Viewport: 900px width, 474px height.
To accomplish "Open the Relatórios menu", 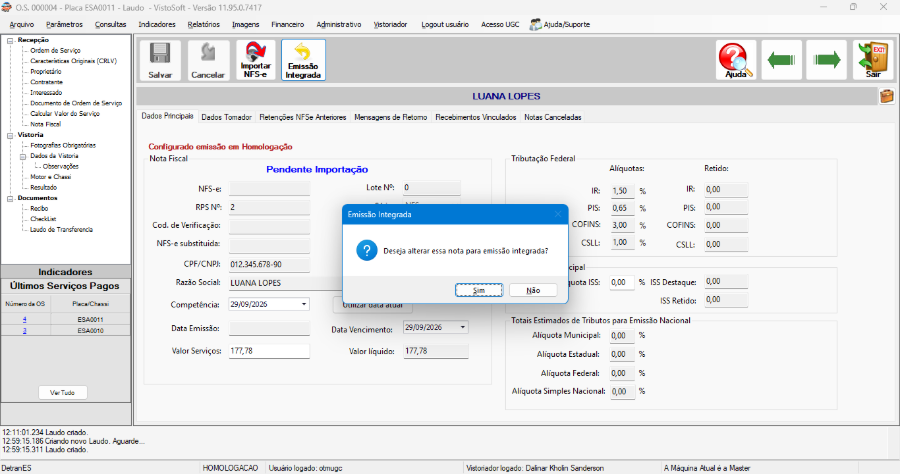I will (203, 25).
